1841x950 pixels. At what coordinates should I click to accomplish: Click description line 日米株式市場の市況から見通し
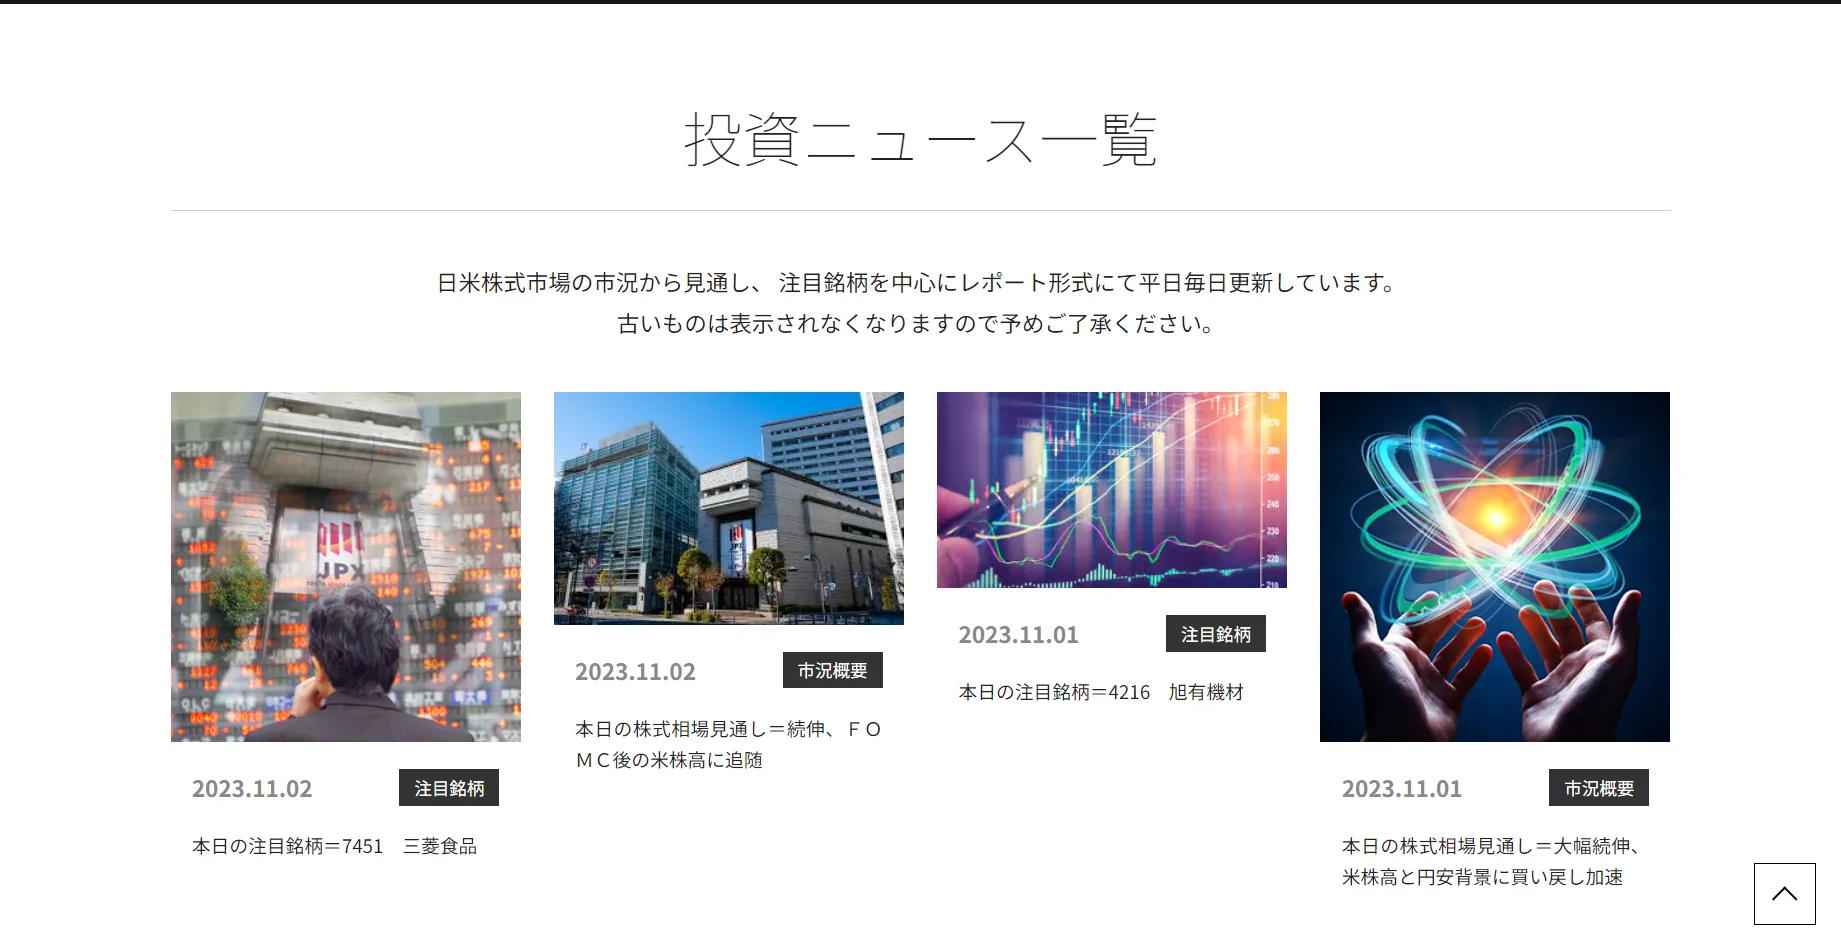[916, 283]
